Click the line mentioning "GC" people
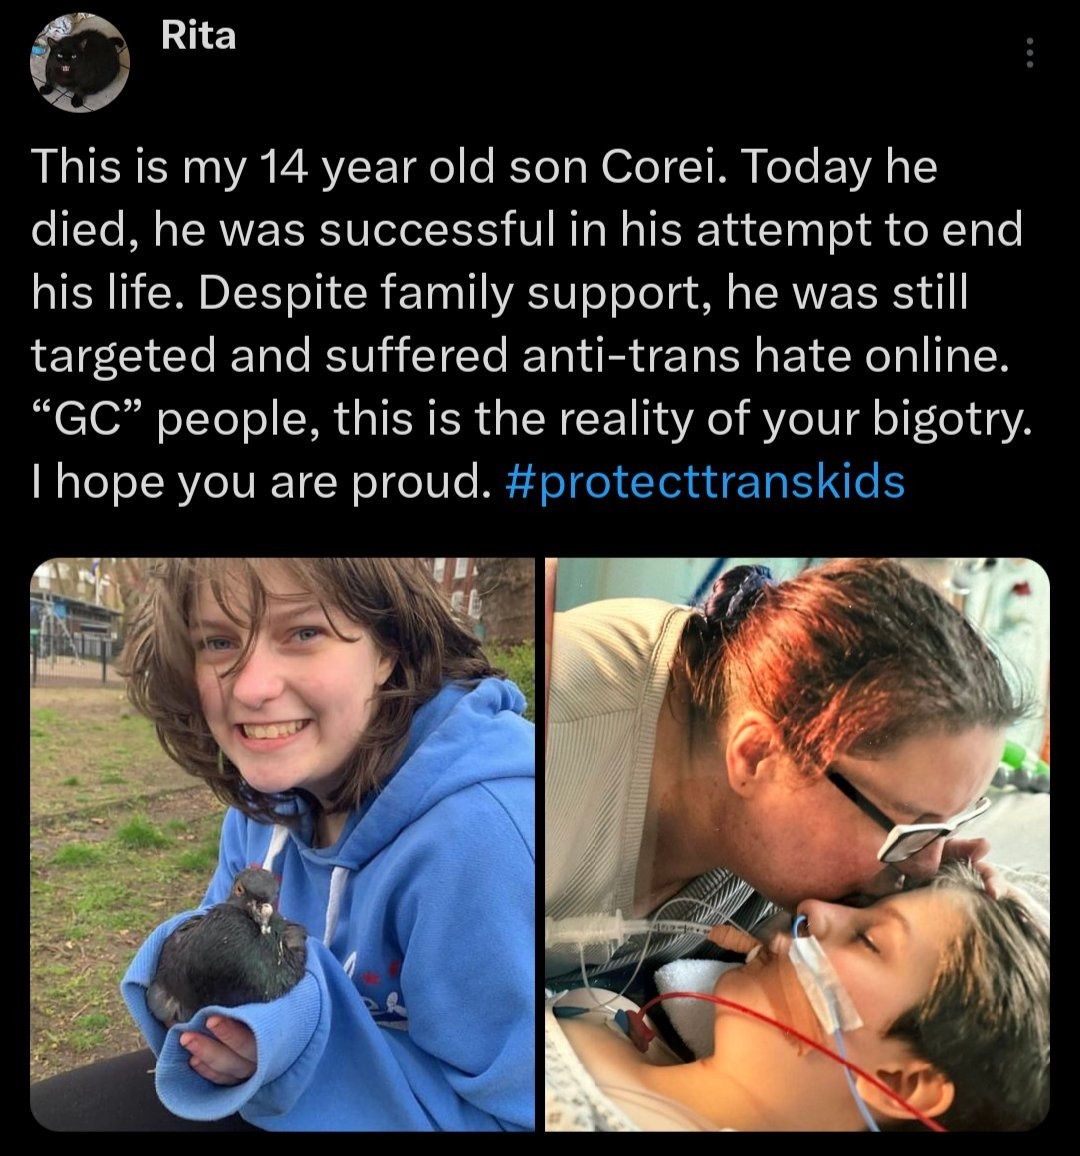Viewport: 1080px width, 1156px height. pos(531,419)
